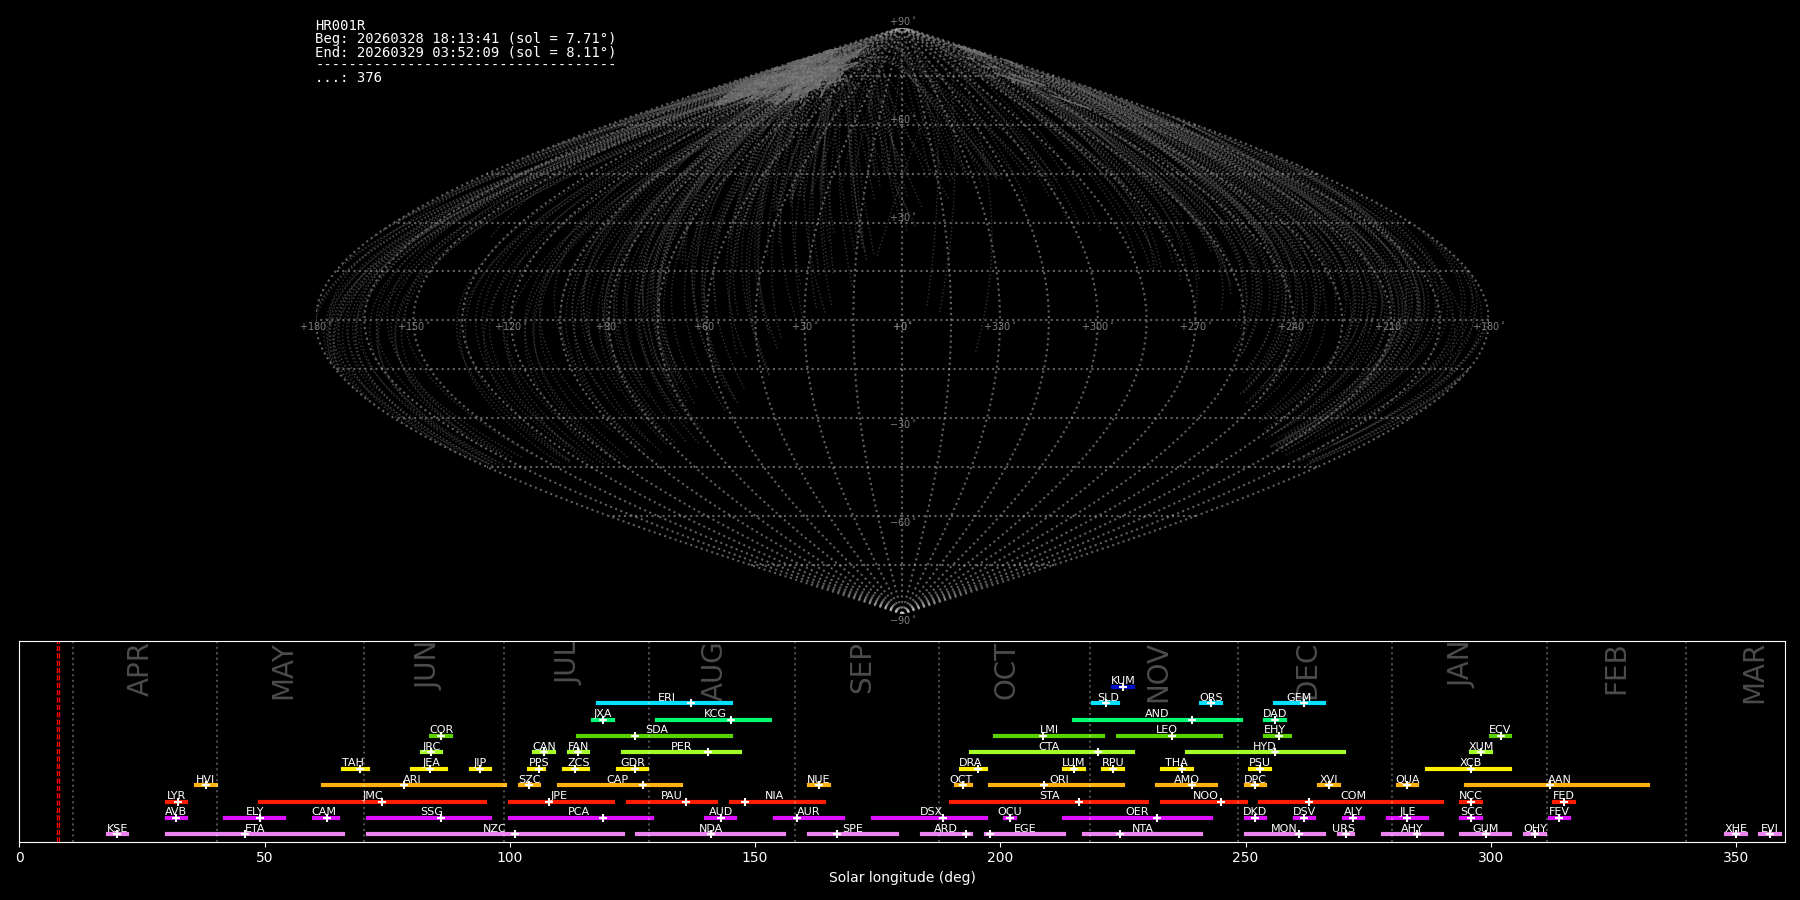
Task: Click the orange AAN activity bar
Action: 1557,785
